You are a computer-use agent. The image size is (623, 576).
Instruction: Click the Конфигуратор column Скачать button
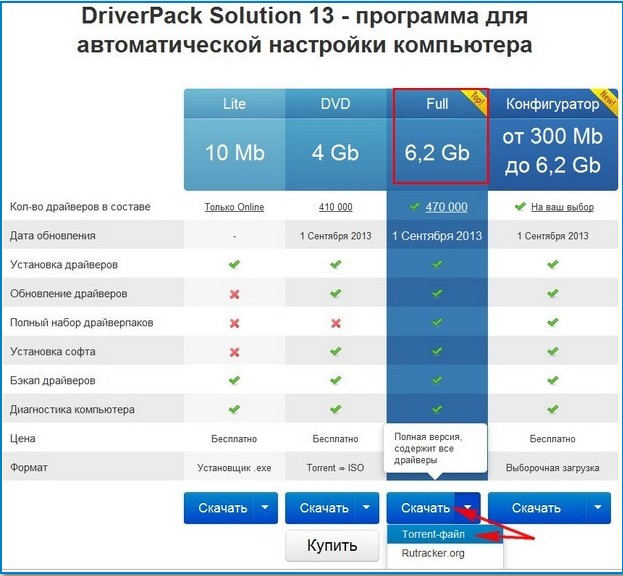point(536,508)
